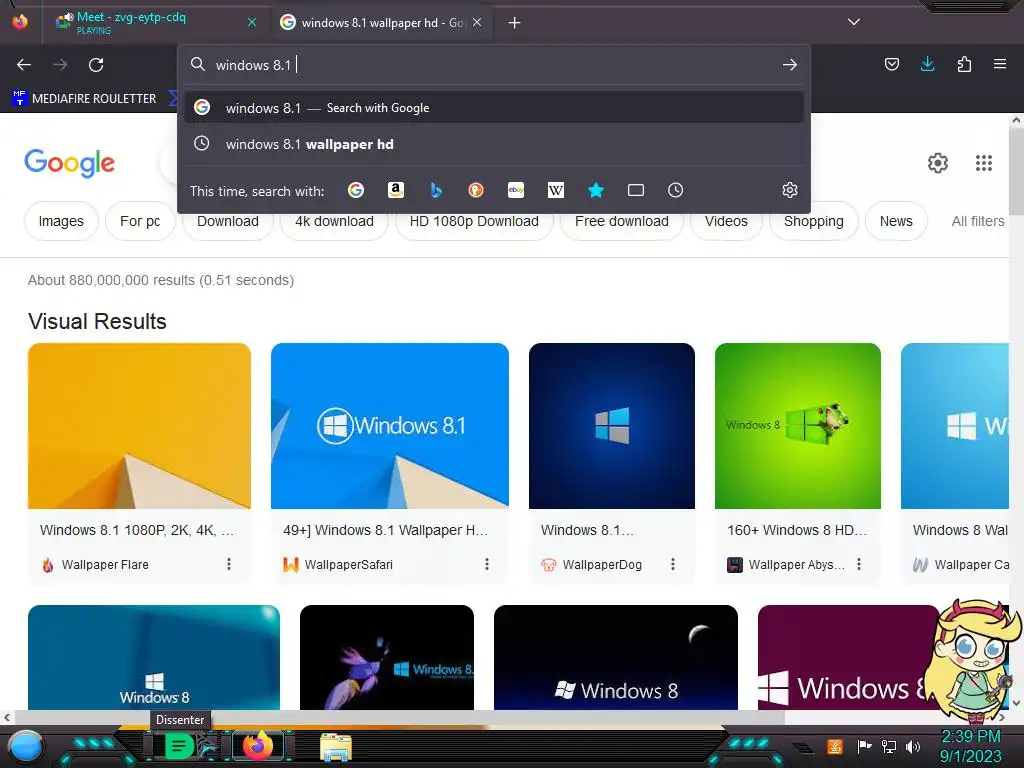Open the dark blue Windows logo thumbnail
This screenshot has width=1024, height=768.
point(612,426)
